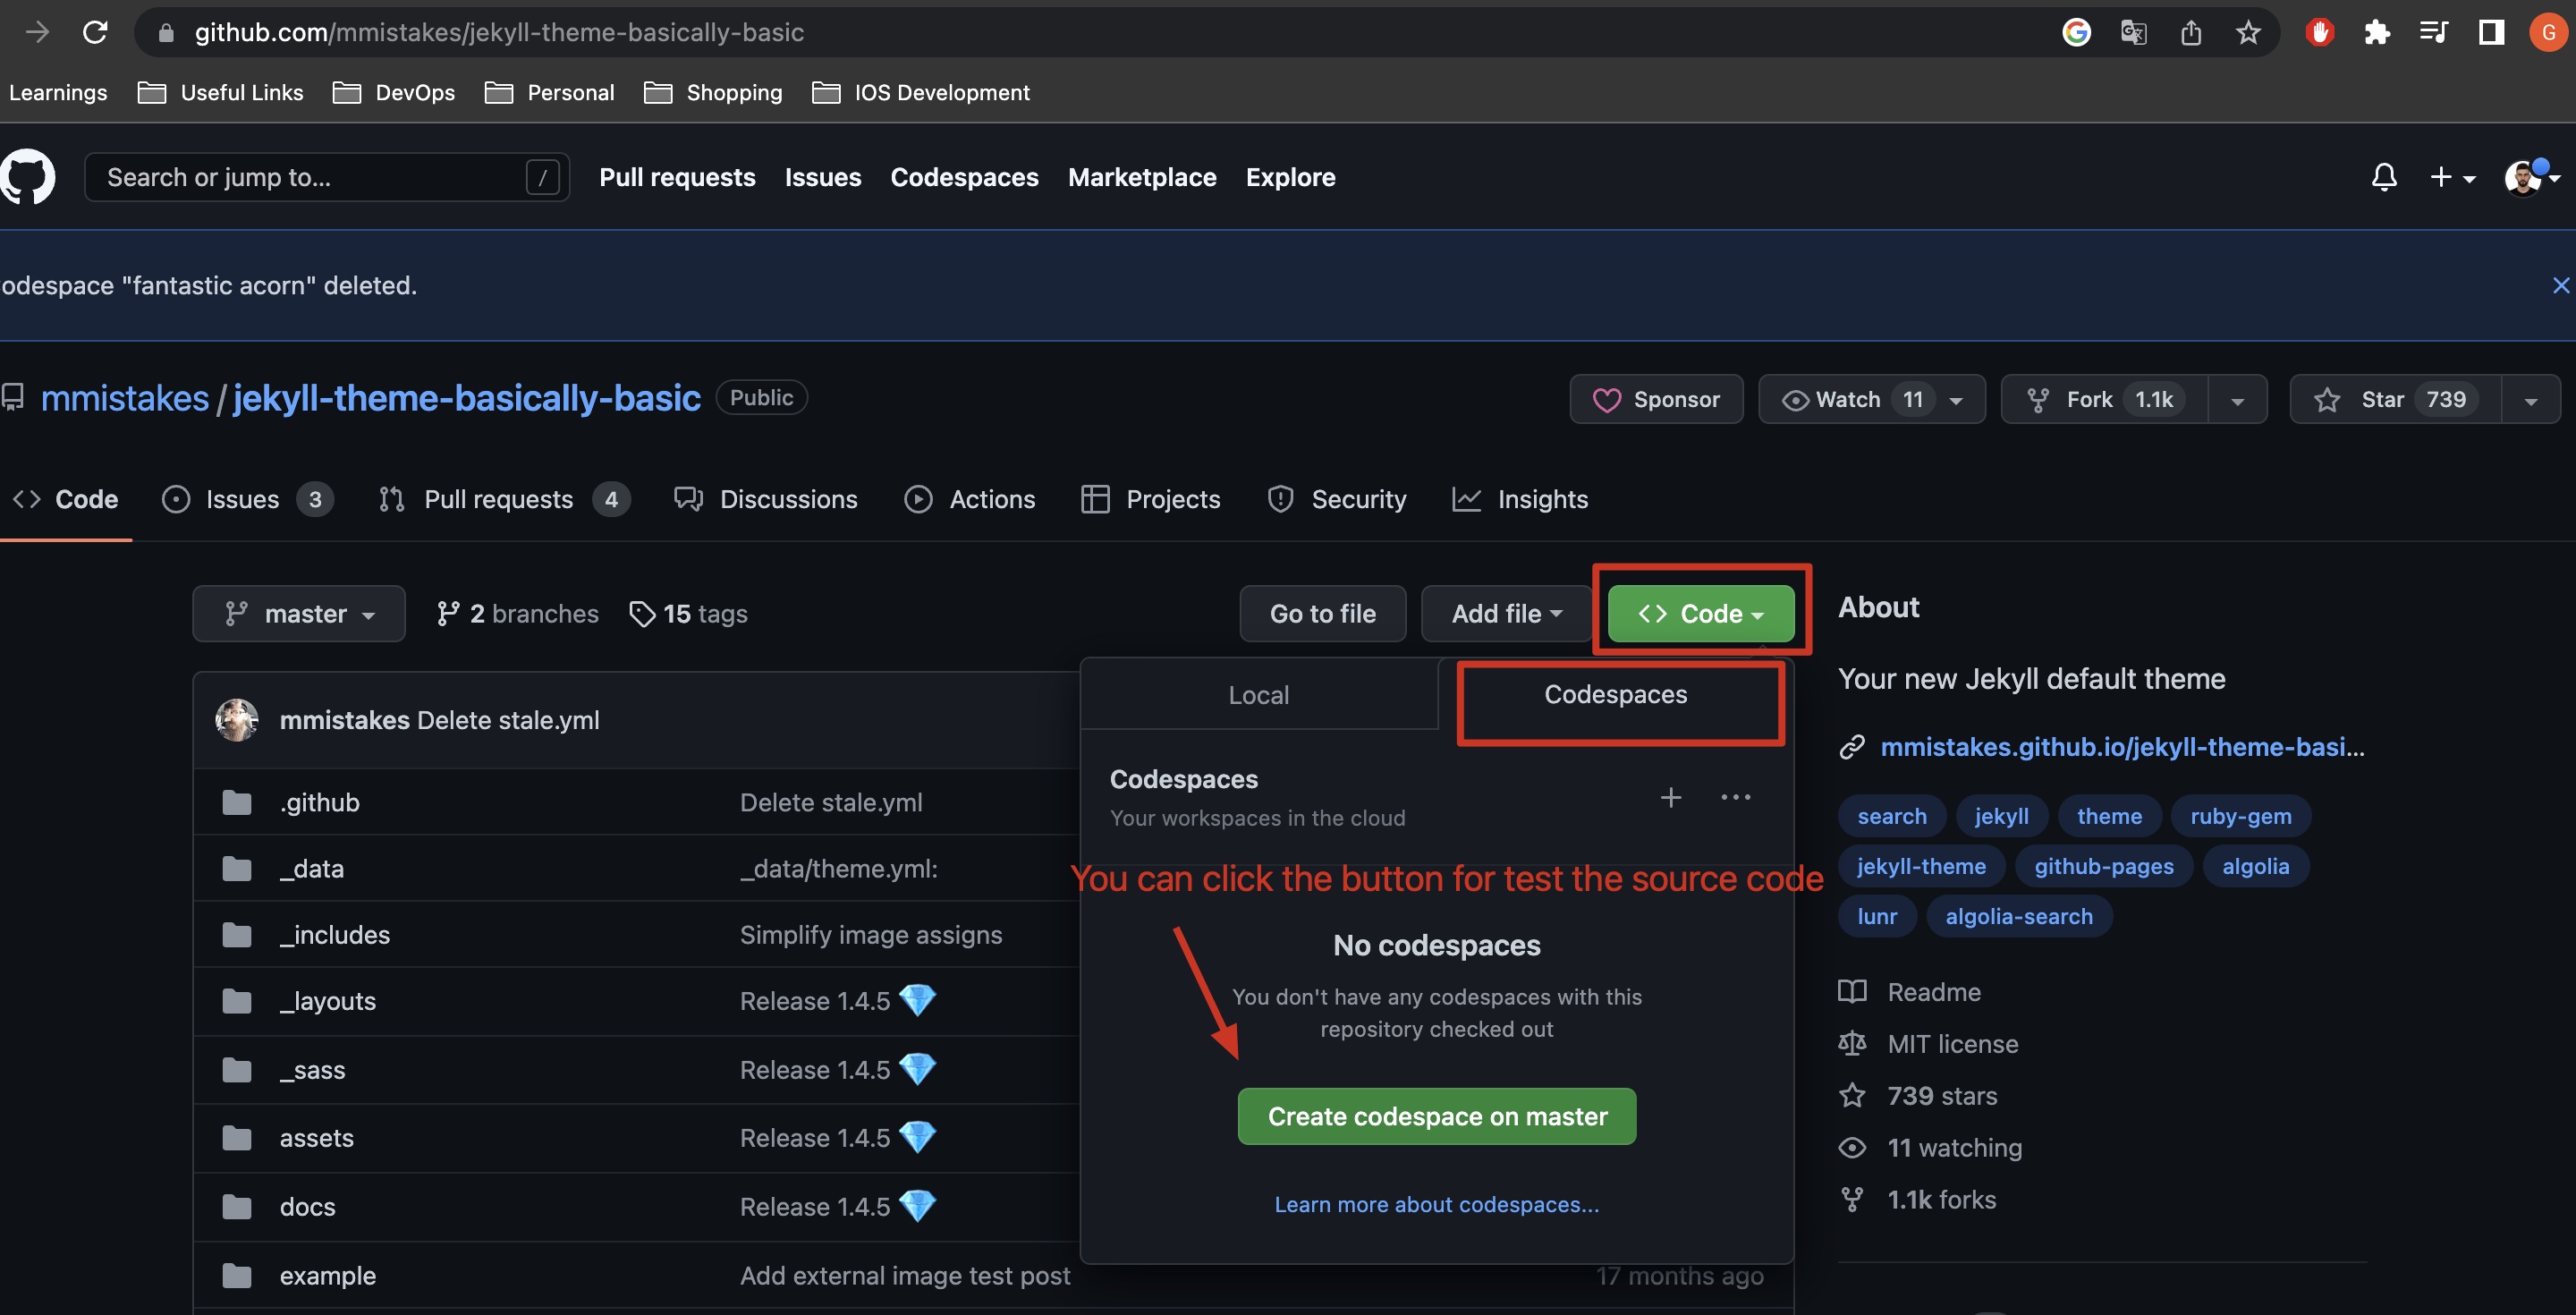Open the .github folder
The image size is (2576, 1315).
pos(319,802)
